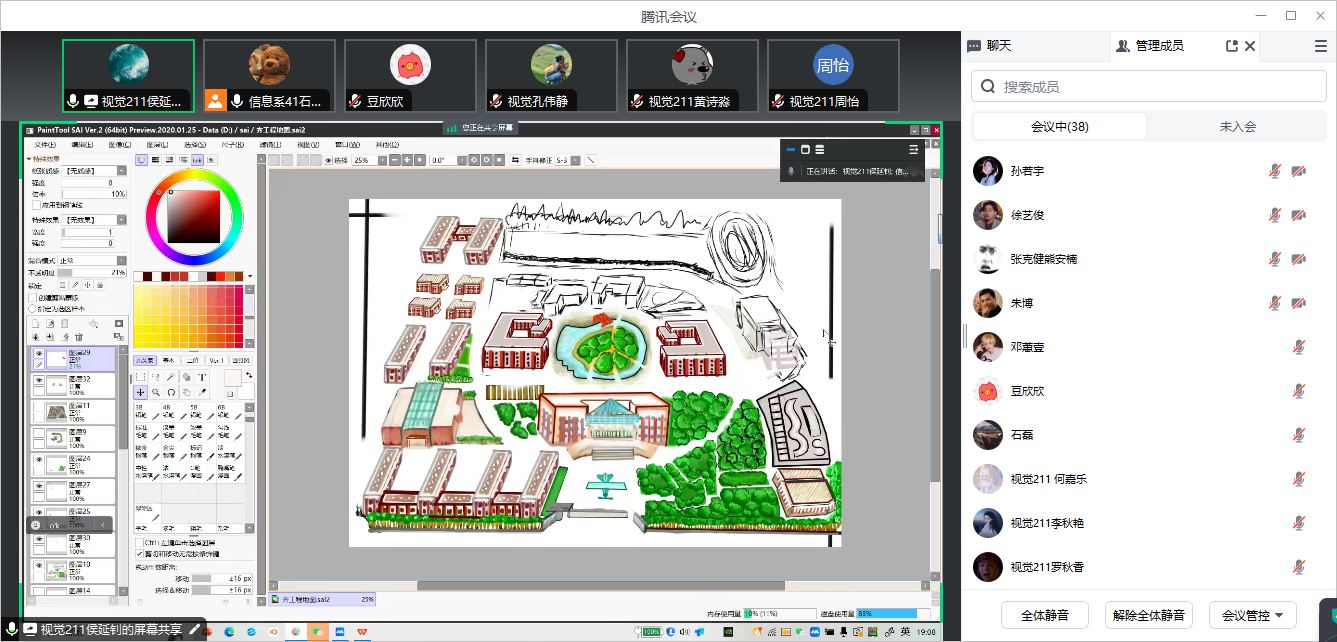Click the pencil icon beside screen share label

[195, 630]
